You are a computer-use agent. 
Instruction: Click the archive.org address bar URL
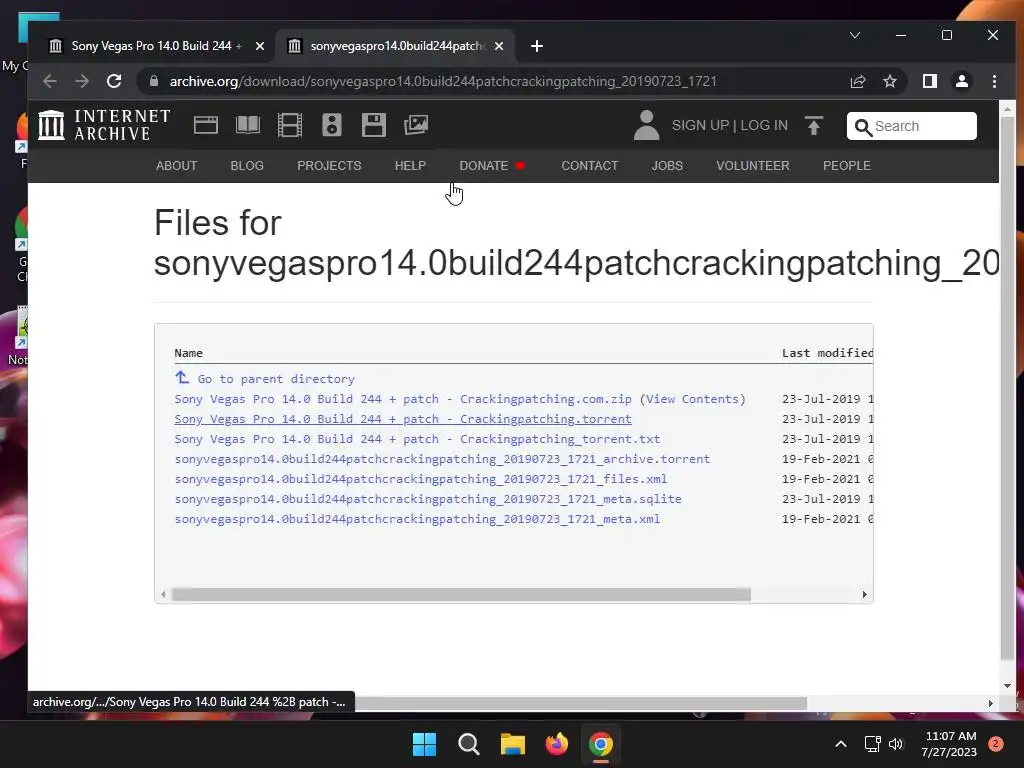(x=443, y=81)
